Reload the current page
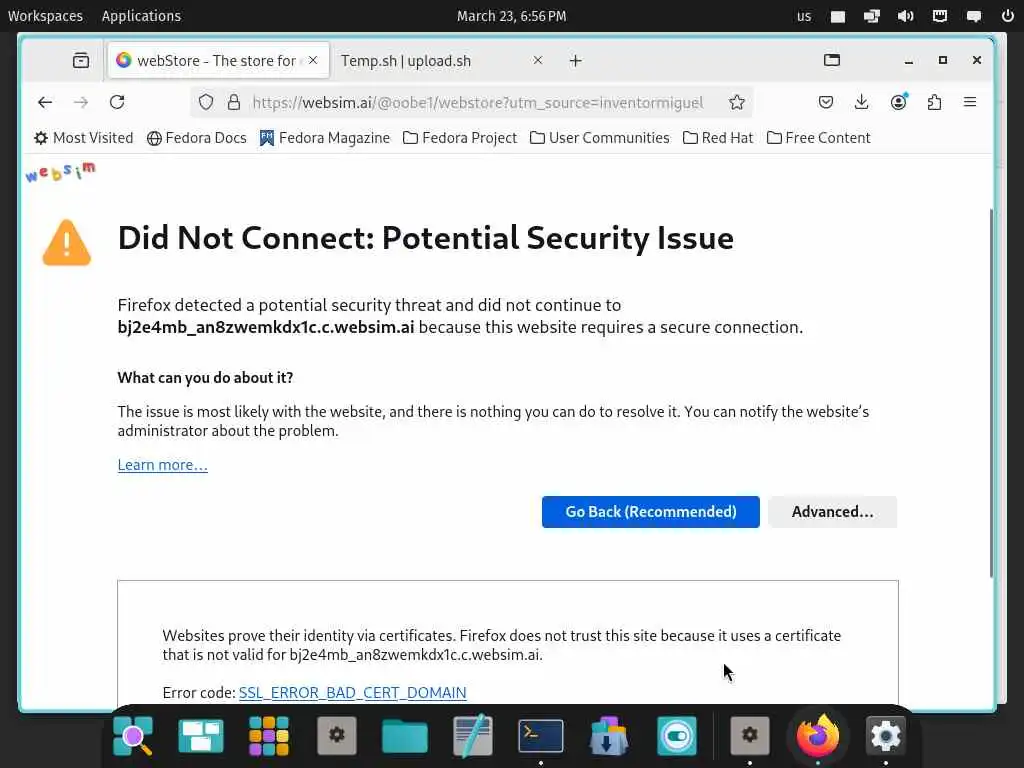The image size is (1024, 768). pos(117,102)
